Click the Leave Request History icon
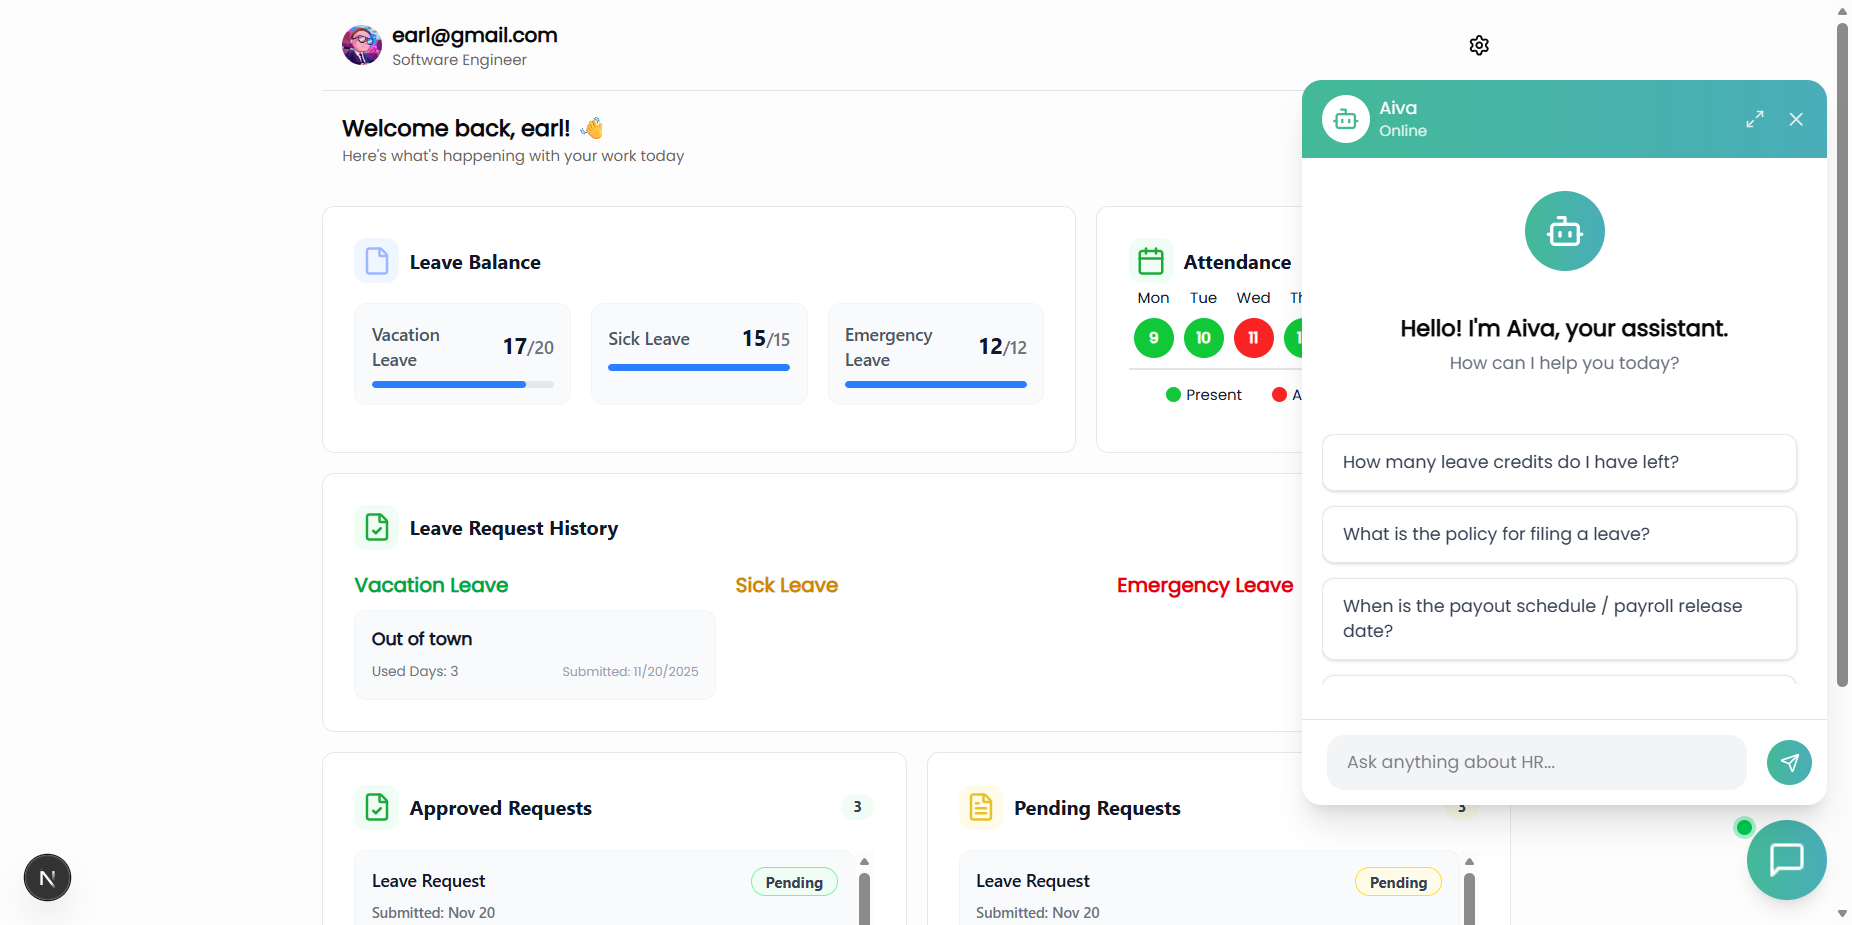 click(x=377, y=528)
